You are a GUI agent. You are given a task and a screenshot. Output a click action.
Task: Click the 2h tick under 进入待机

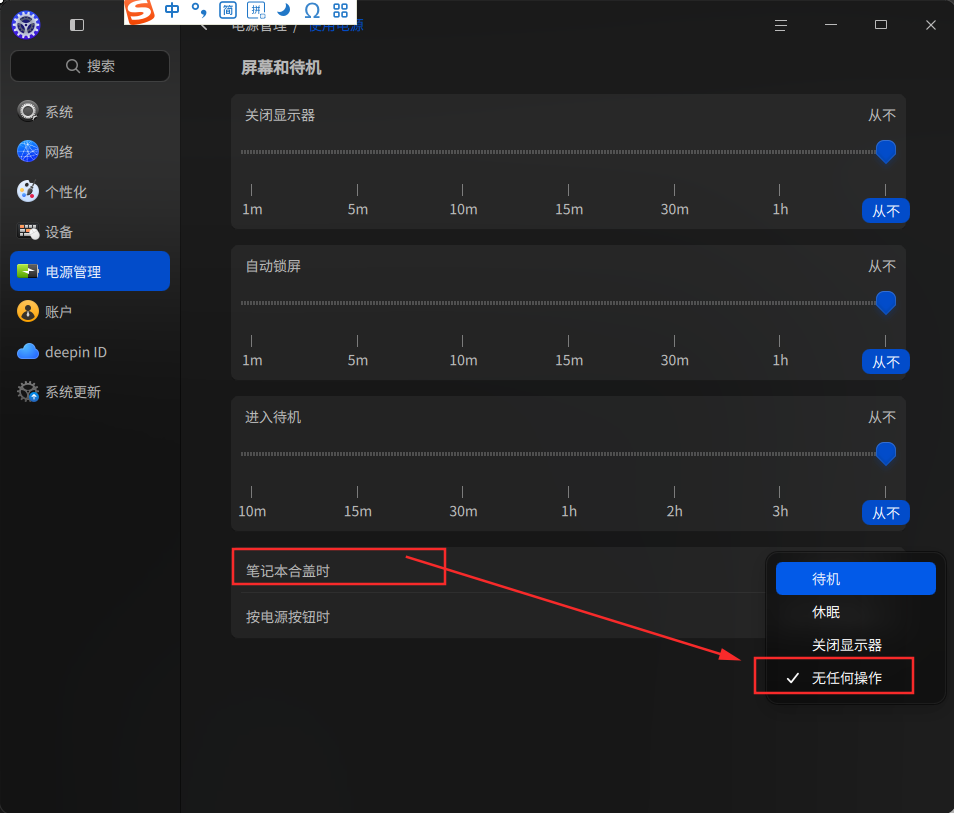point(674,503)
